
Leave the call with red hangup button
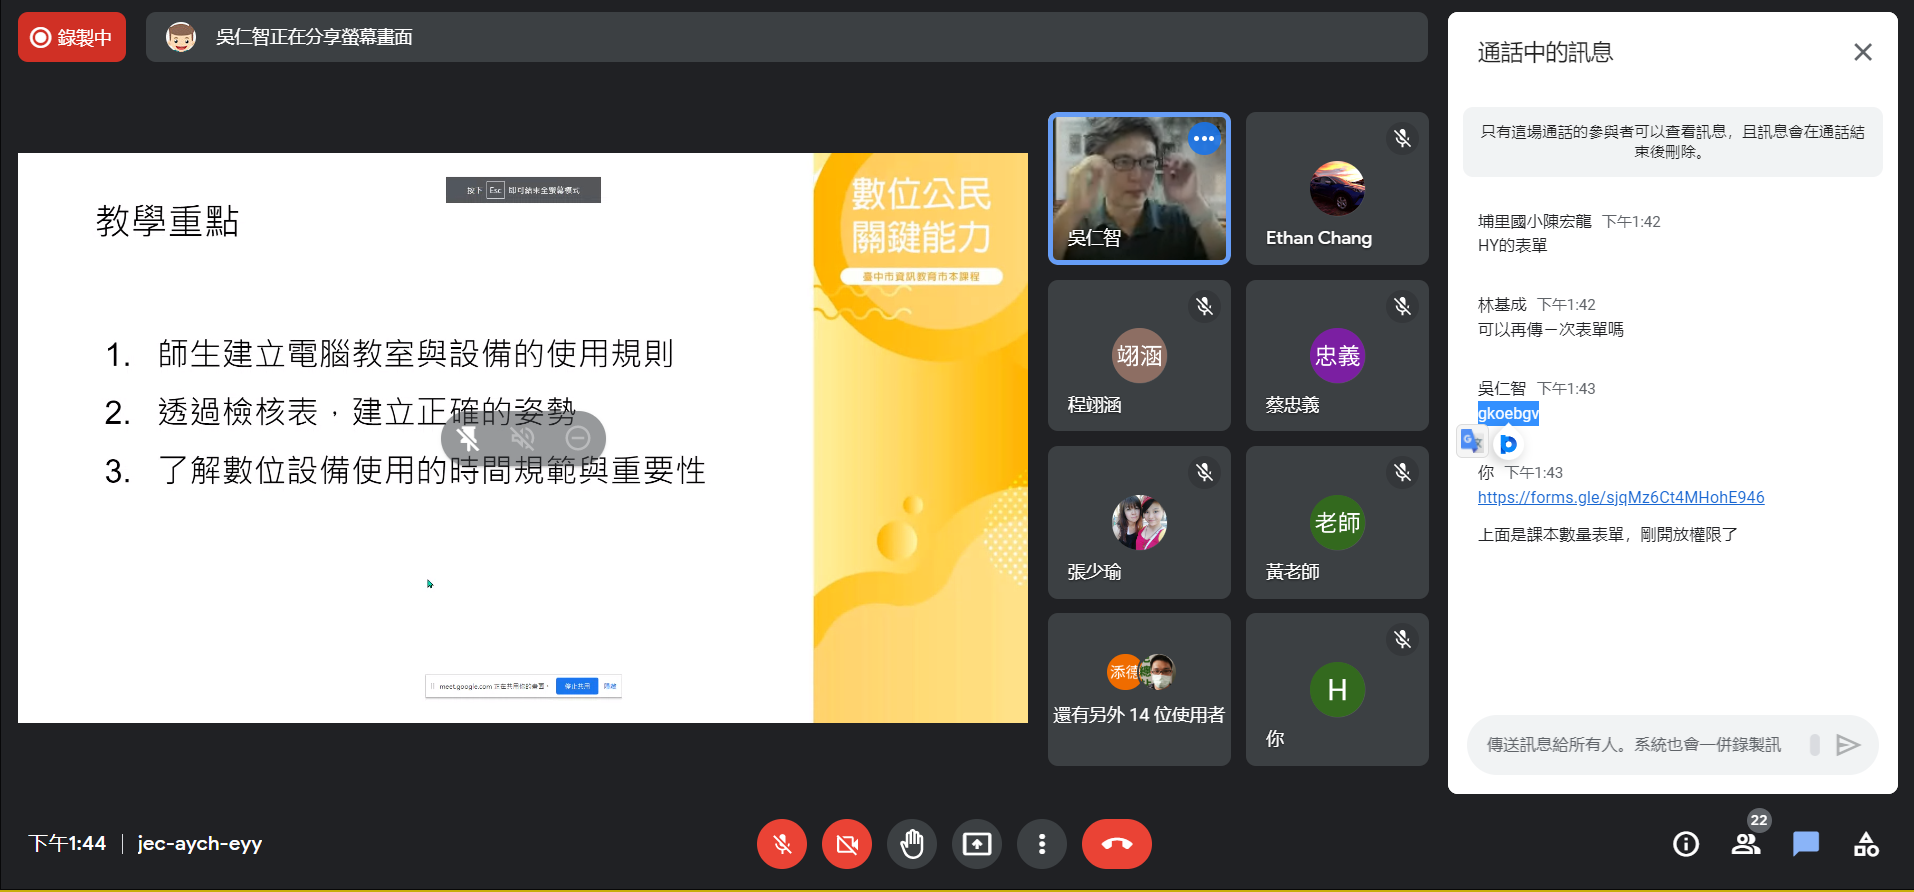tap(1117, 844)
